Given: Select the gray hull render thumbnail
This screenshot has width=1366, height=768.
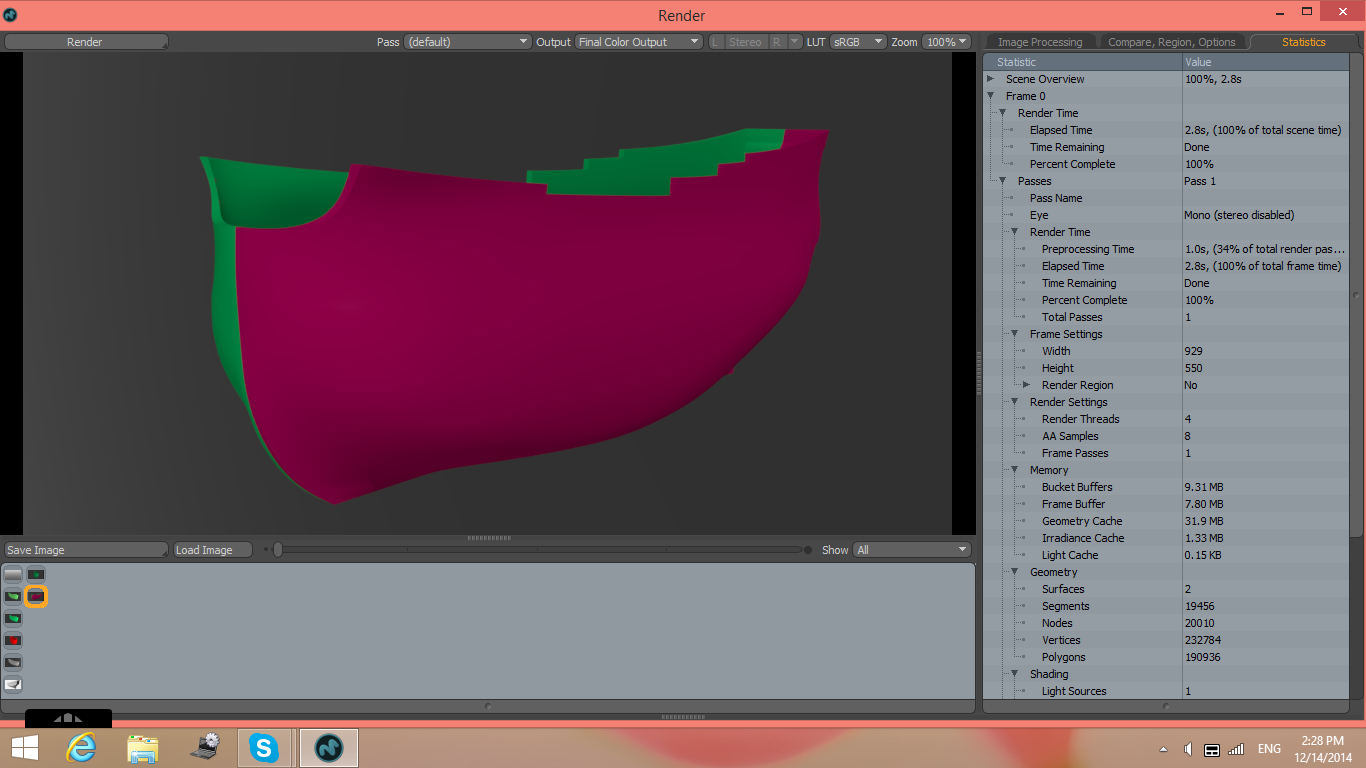Looking at the screenshot, I should click(13, 663).
